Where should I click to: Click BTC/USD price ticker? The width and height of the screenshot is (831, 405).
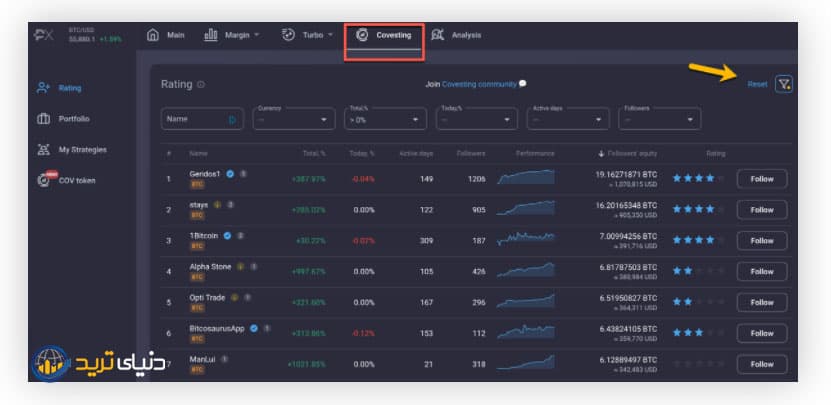tap(95, 35)
